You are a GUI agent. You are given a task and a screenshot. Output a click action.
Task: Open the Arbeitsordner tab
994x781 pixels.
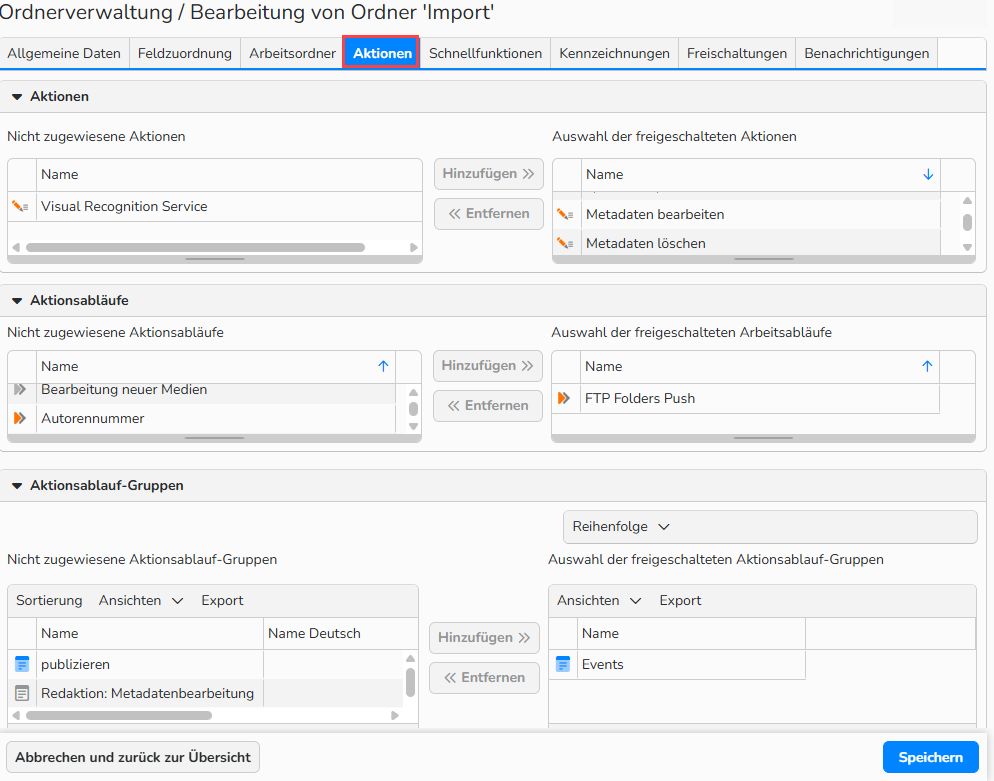coord(292,53)
